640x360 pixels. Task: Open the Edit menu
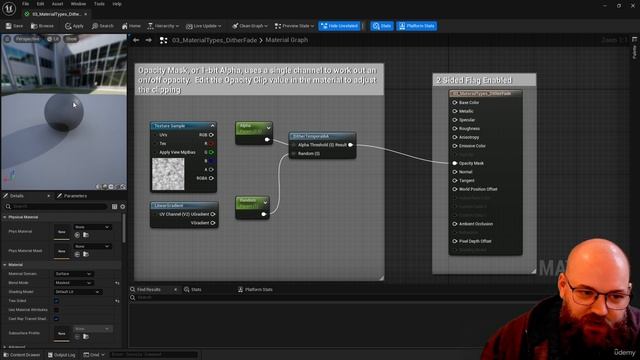click(40, 4)
